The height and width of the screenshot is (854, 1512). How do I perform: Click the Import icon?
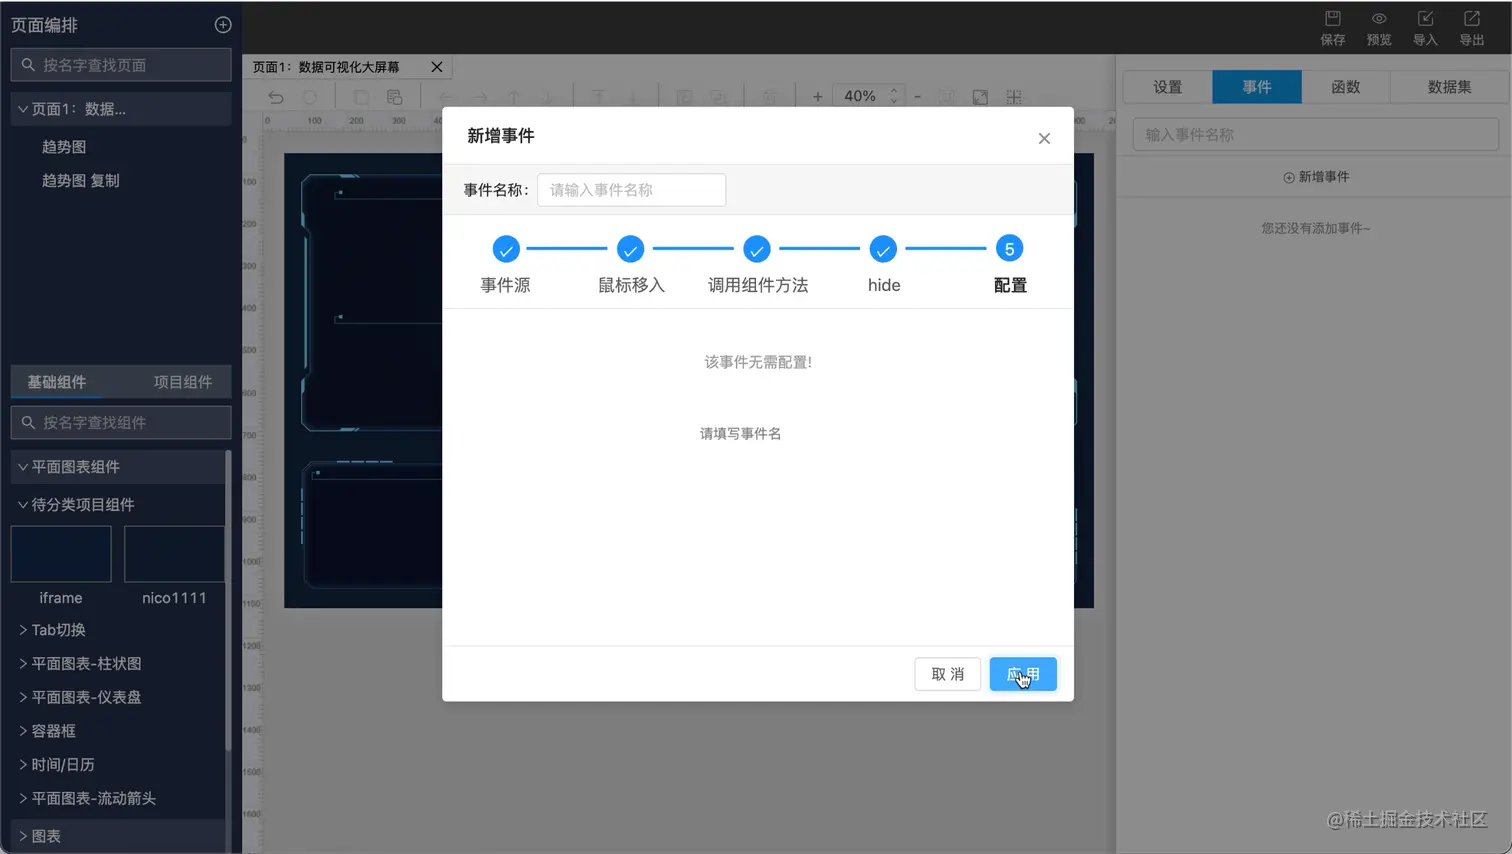[x=1426, y=18]
